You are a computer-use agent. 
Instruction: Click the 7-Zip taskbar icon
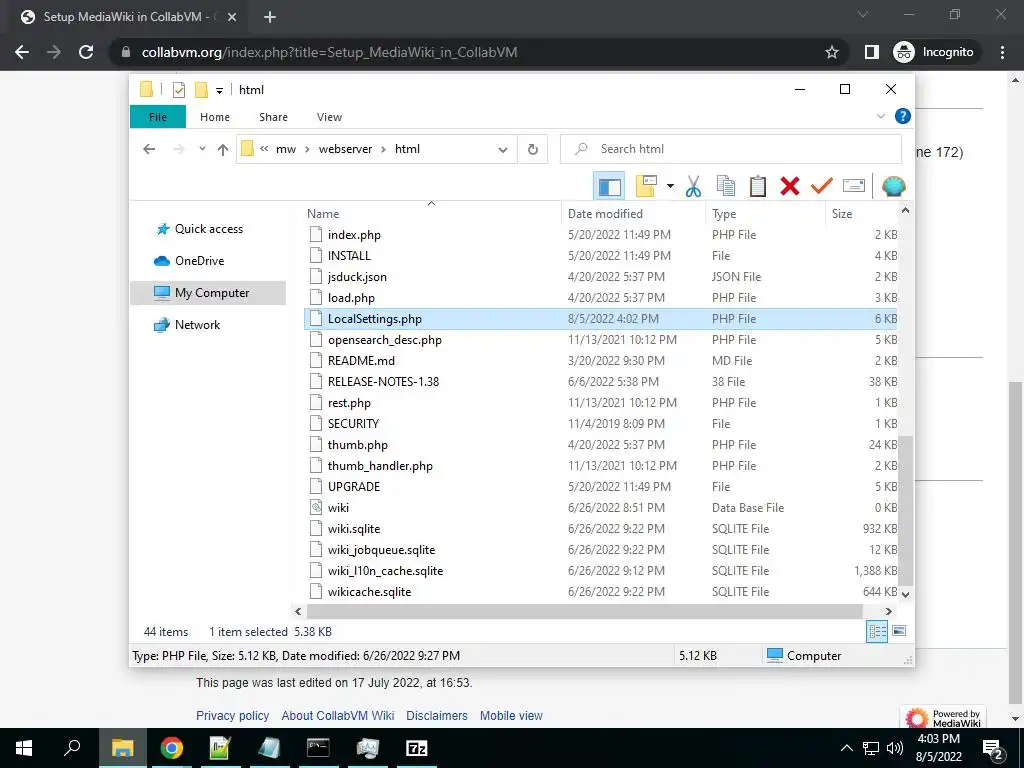coord(417,748)
